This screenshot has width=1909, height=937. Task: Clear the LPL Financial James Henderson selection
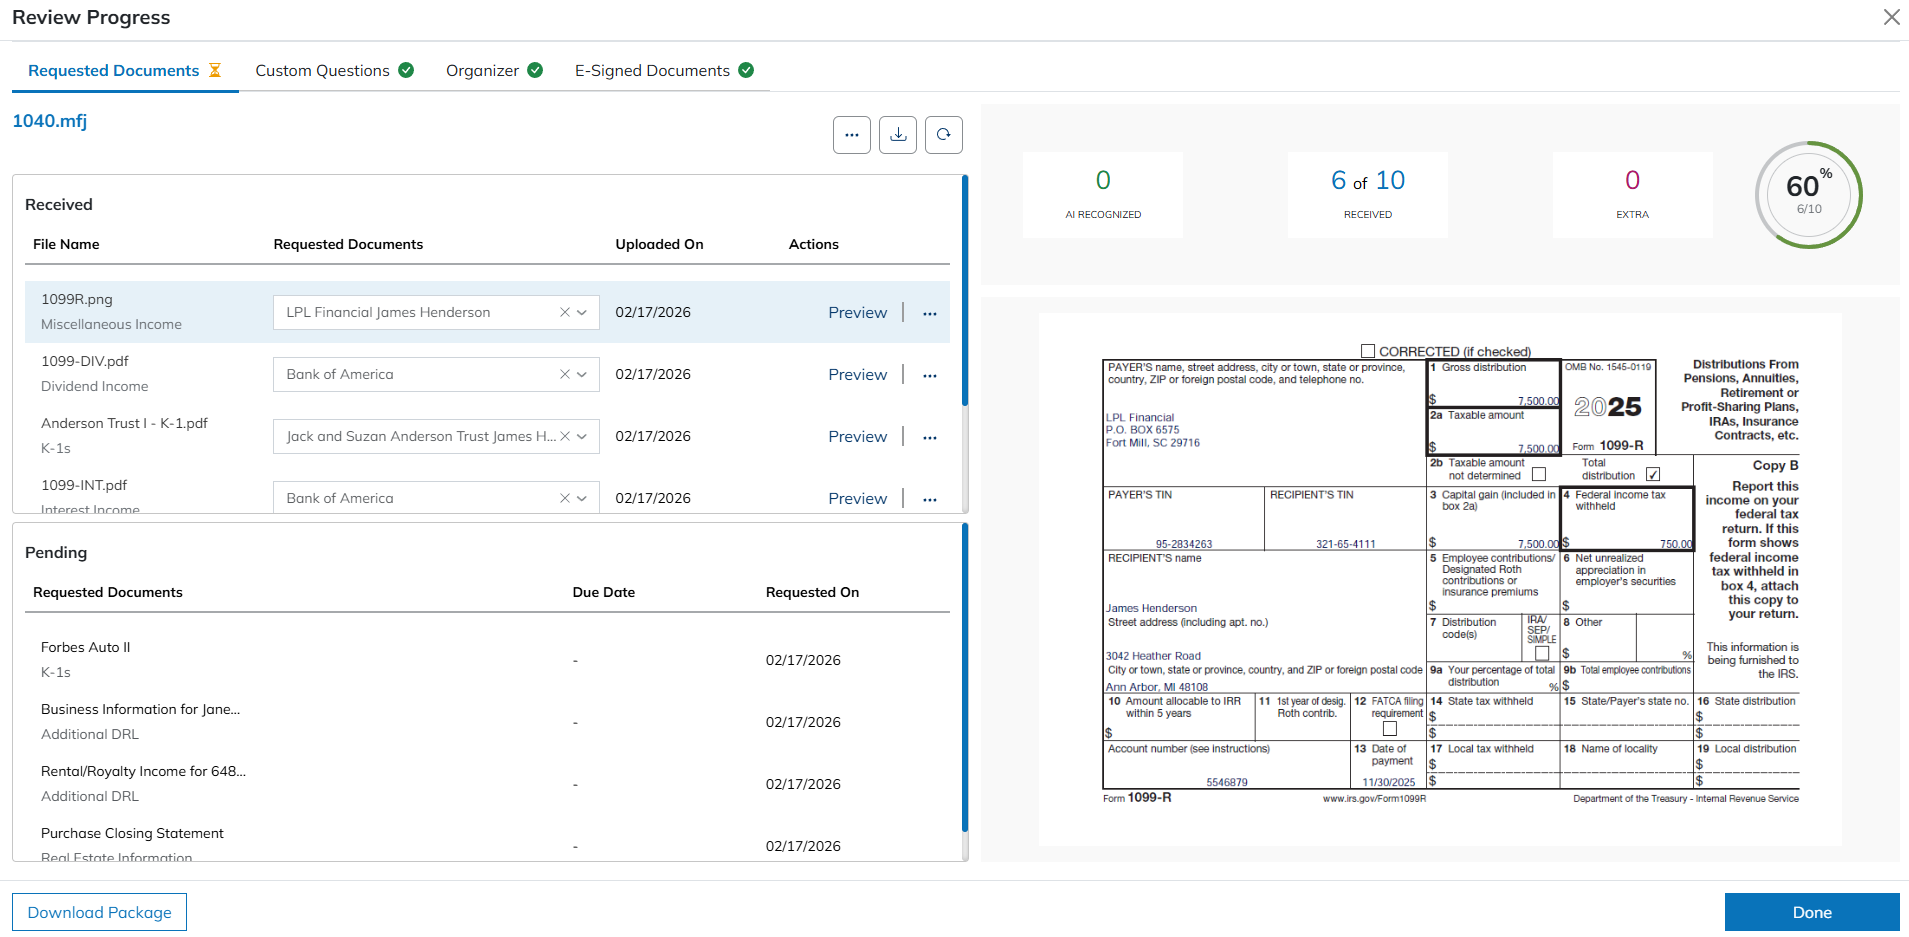point(565,313)
